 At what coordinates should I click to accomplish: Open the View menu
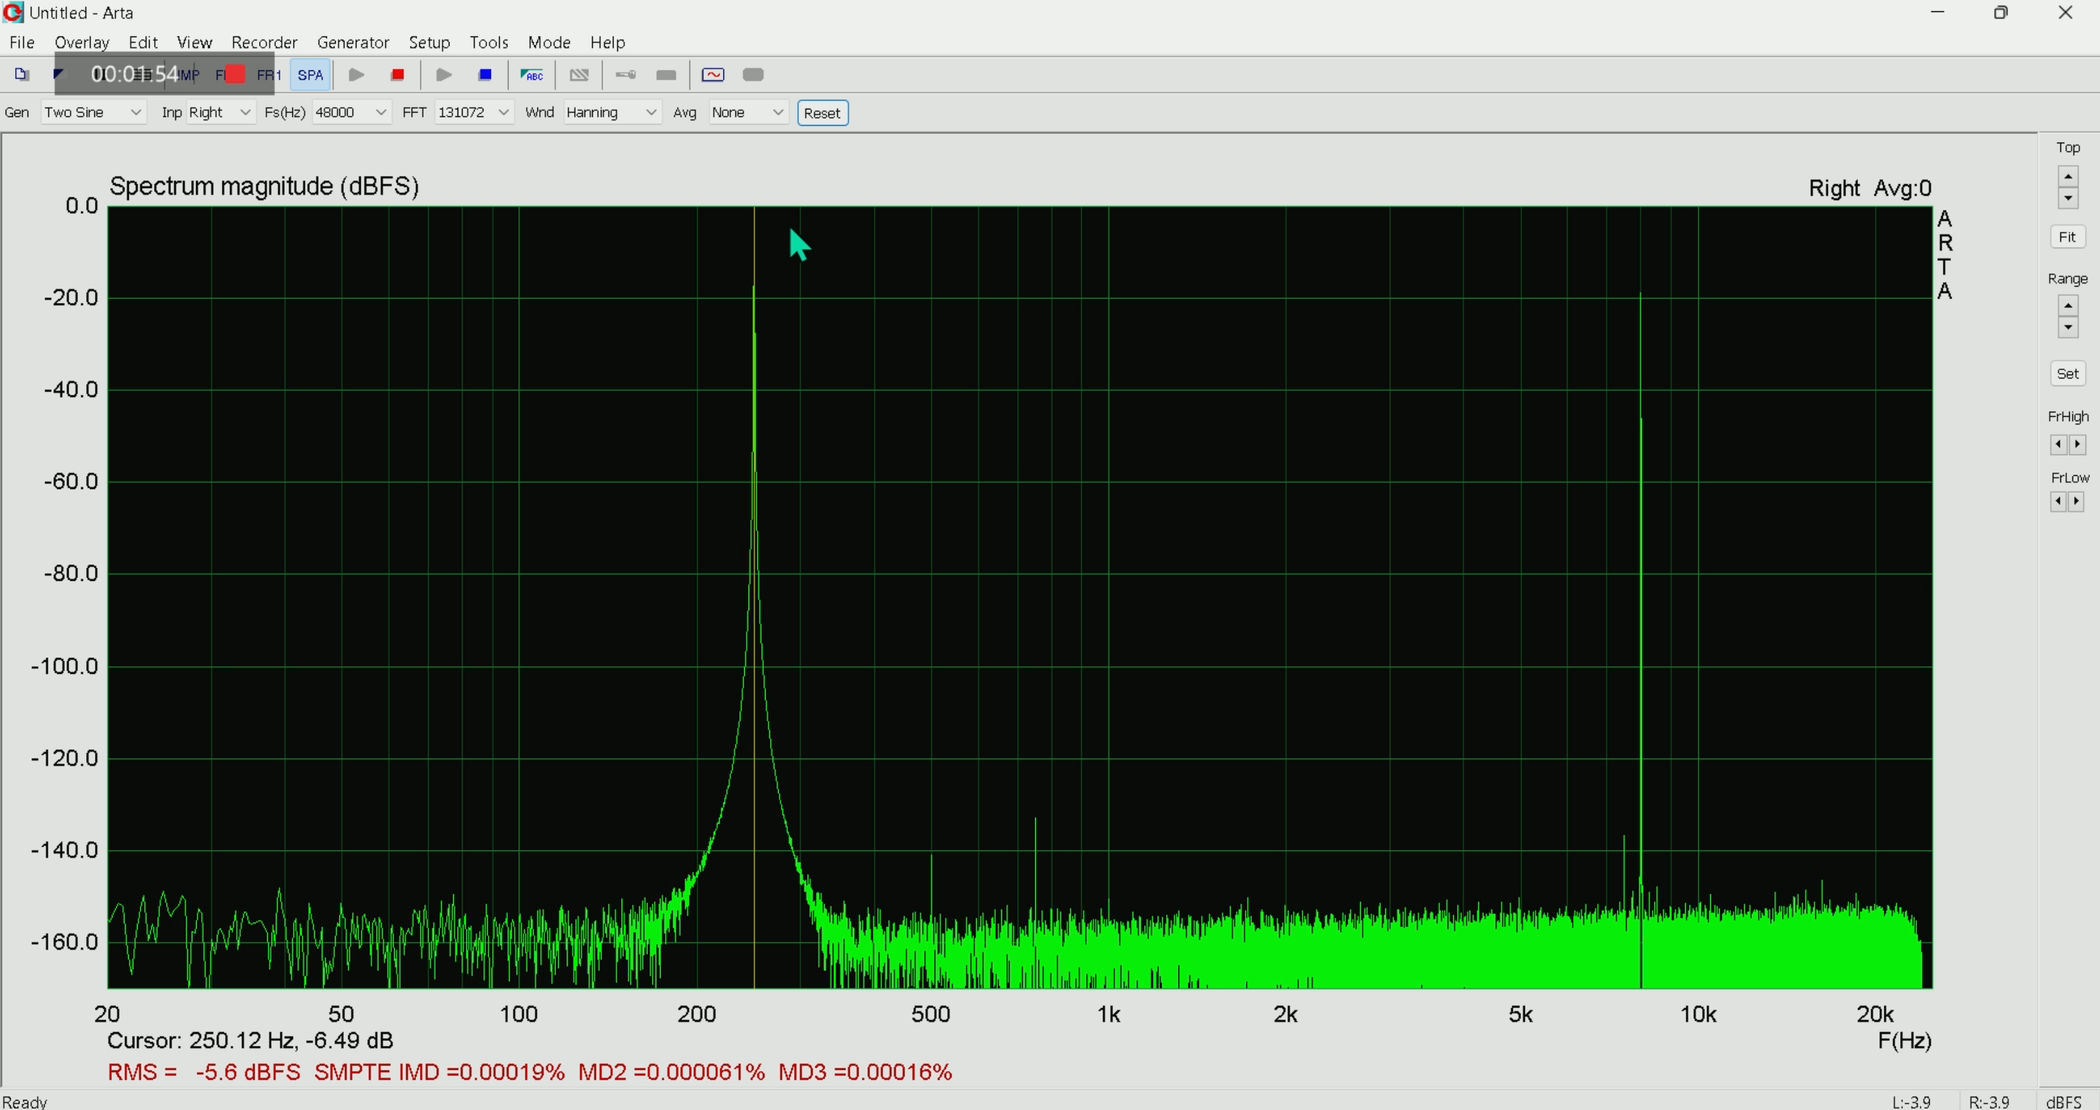194,42
